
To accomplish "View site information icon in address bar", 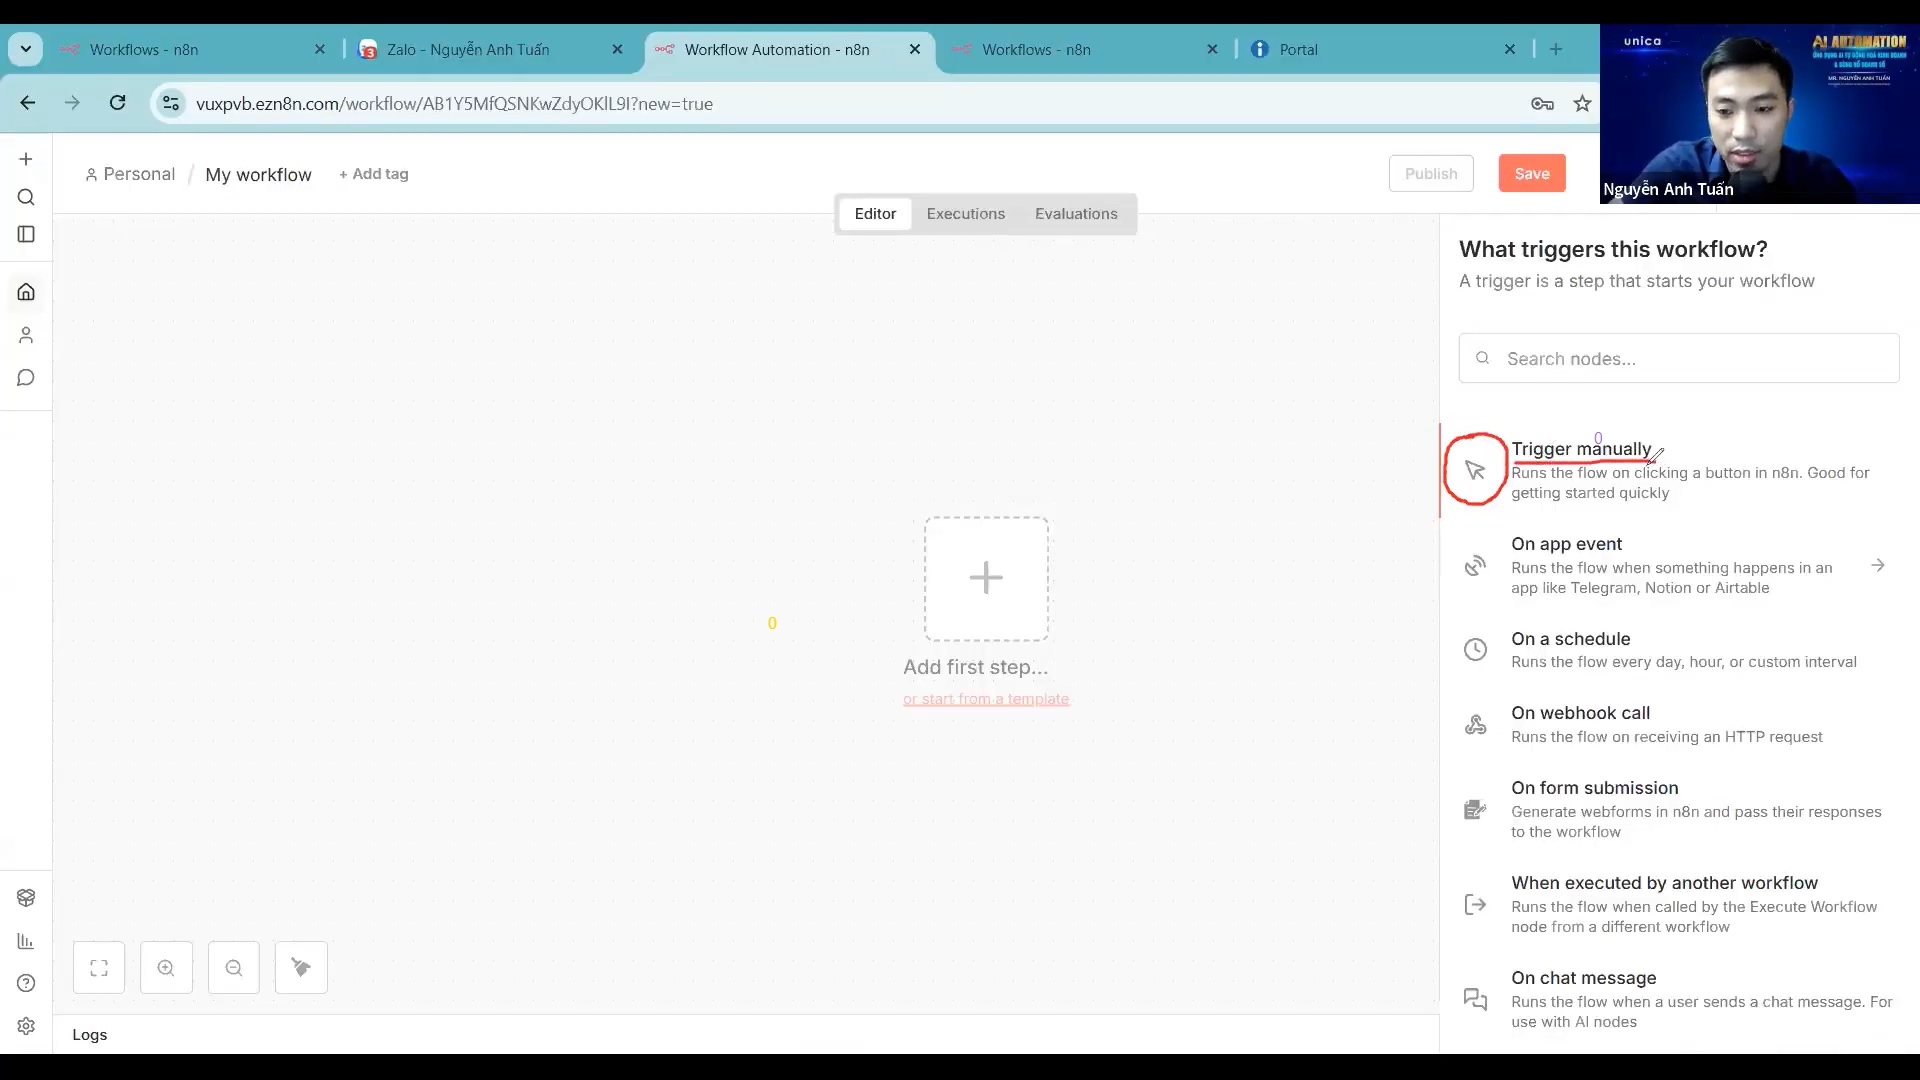I will click(171, 103).
